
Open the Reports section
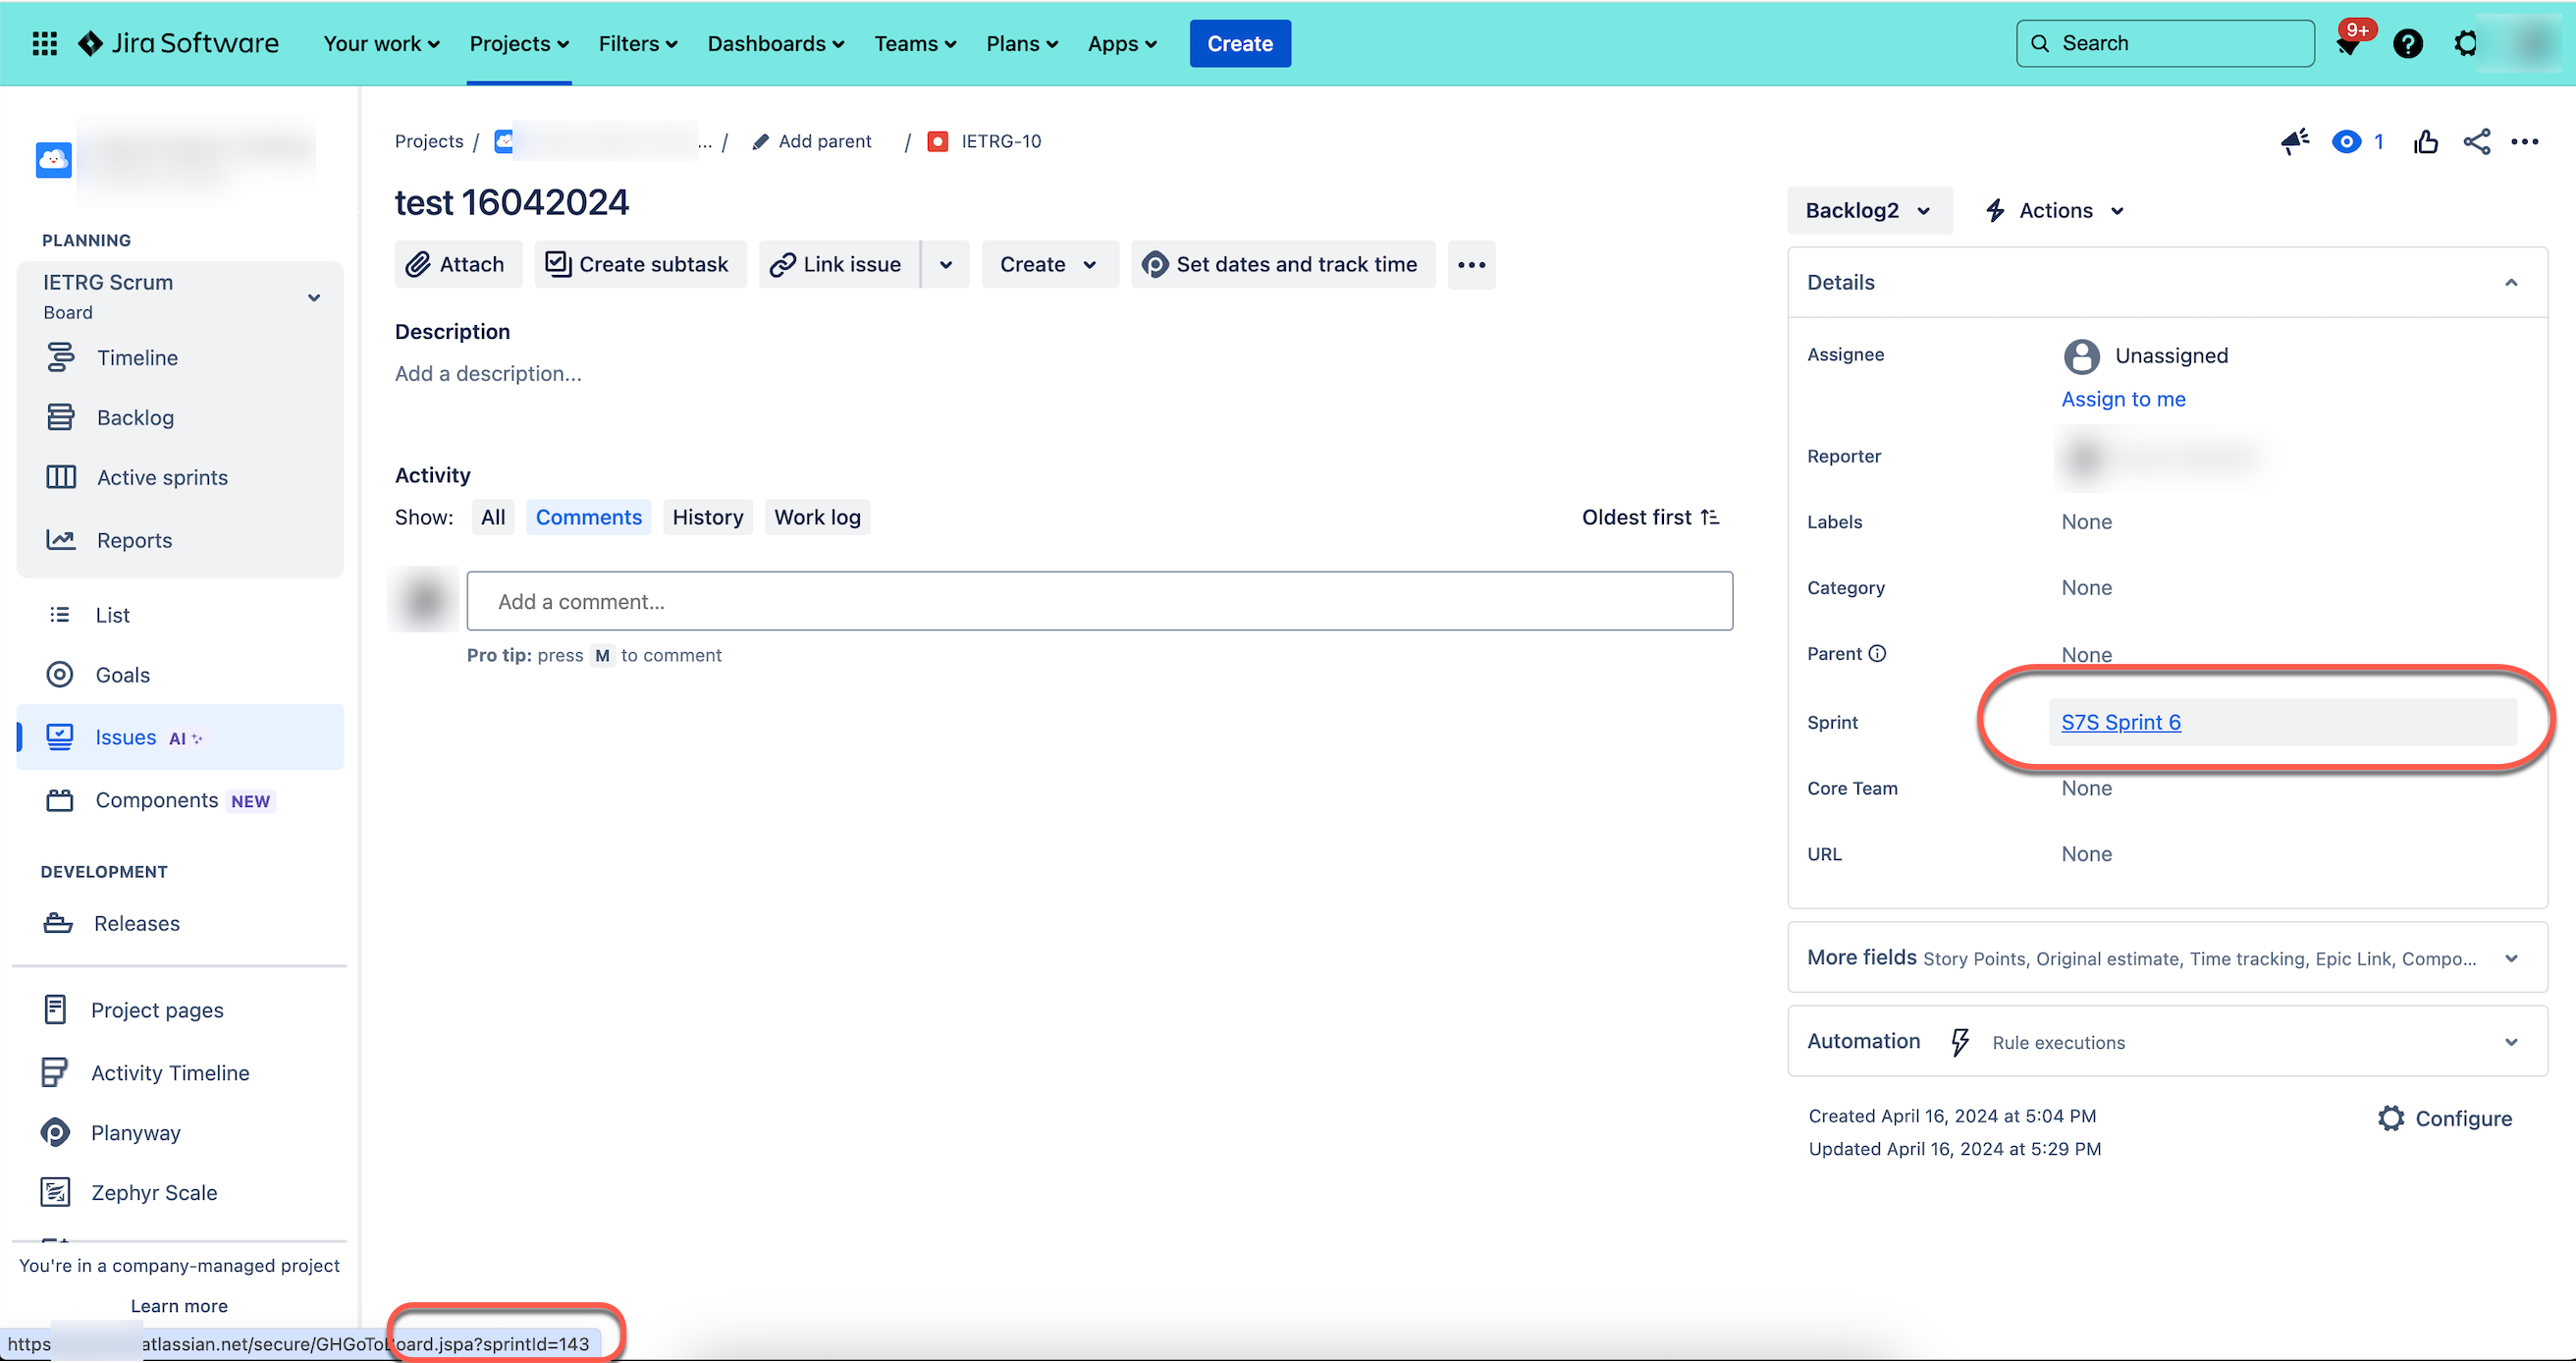coord(135,539)
